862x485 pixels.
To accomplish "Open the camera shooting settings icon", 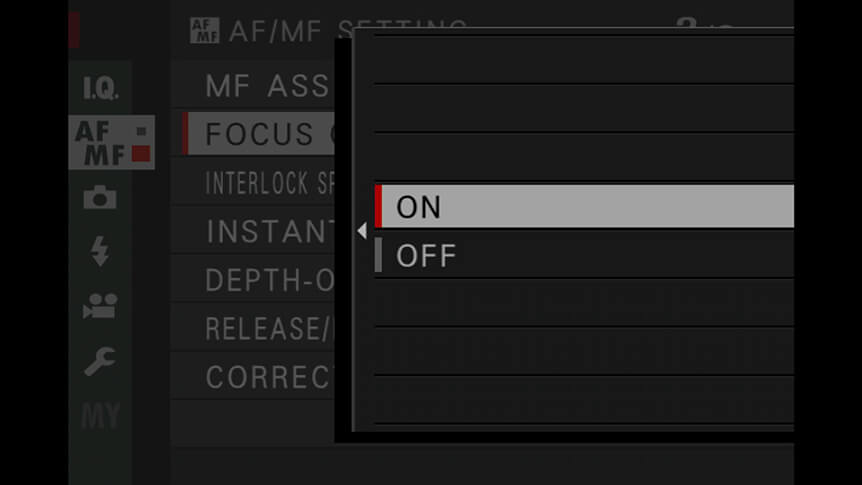I will [100, 197].
